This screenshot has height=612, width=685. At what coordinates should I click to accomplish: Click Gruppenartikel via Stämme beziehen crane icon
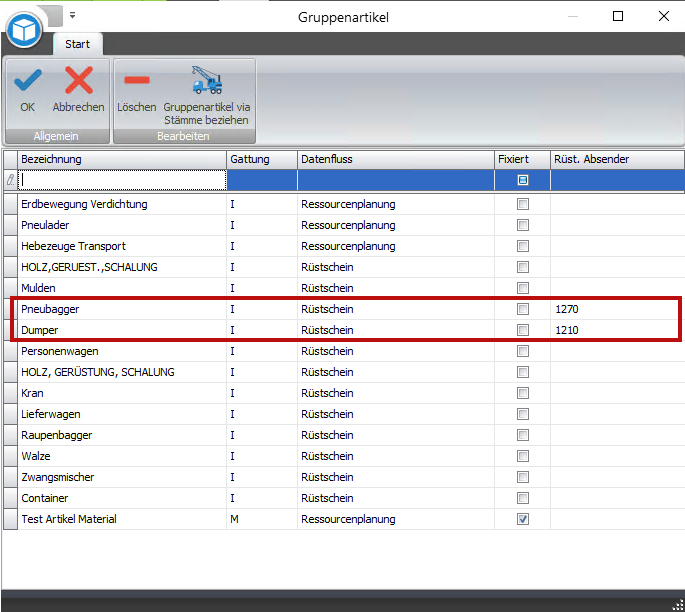[x=207, y=80]
